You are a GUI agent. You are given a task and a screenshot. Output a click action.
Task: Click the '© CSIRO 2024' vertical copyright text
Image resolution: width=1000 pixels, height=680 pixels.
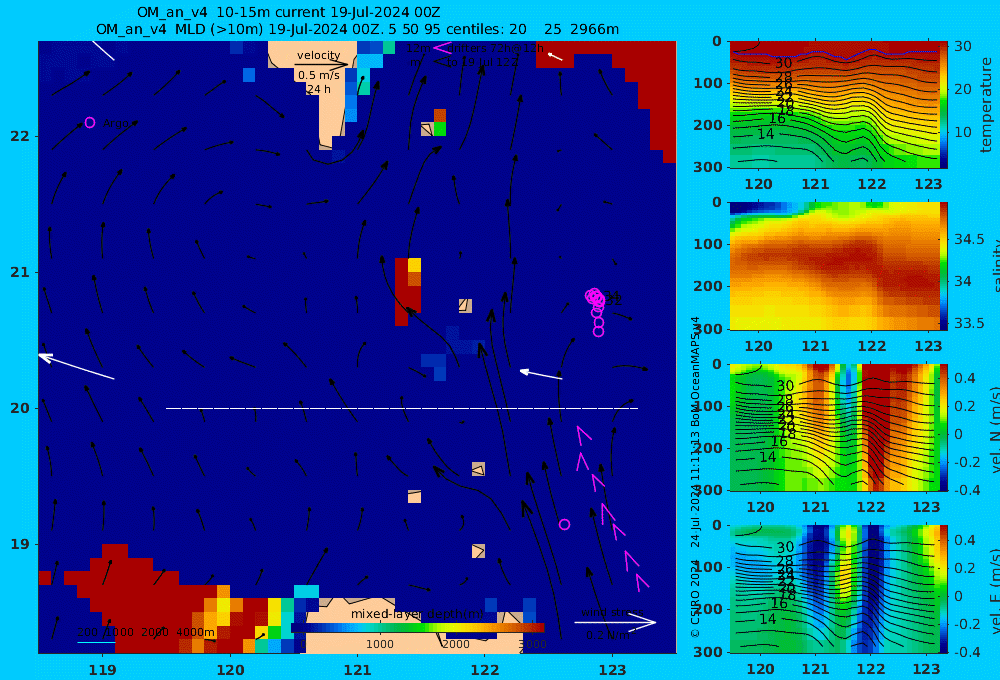point(695,598)
